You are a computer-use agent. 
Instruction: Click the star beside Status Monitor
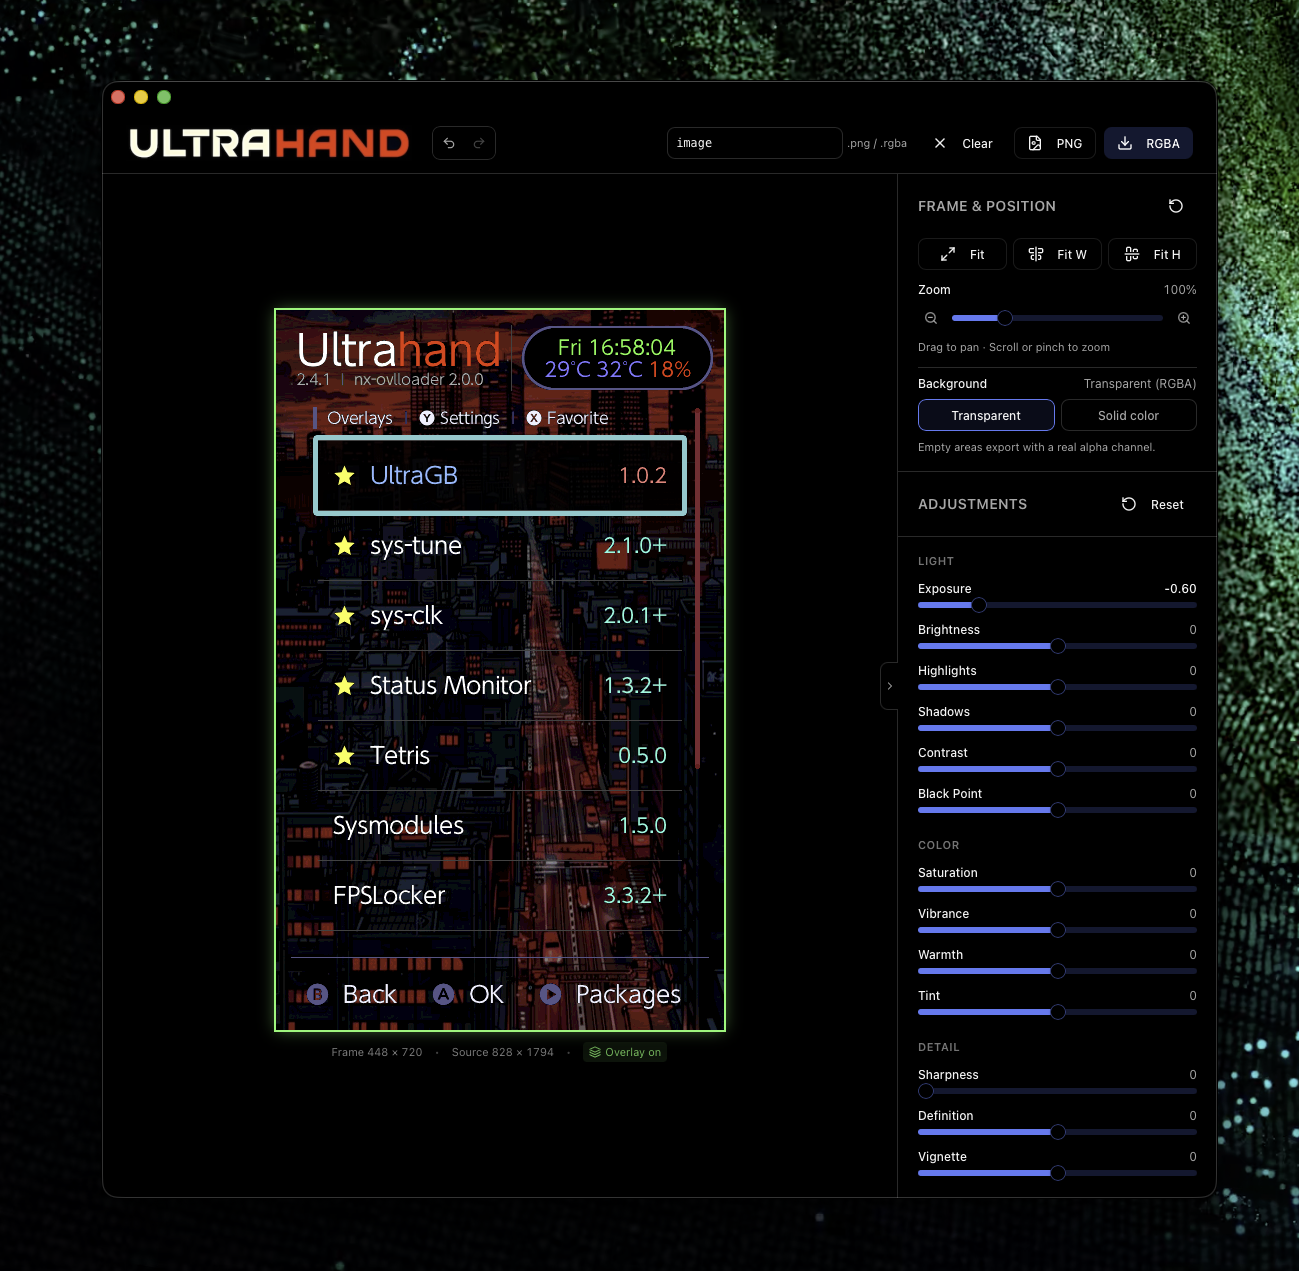pos(345,686)
